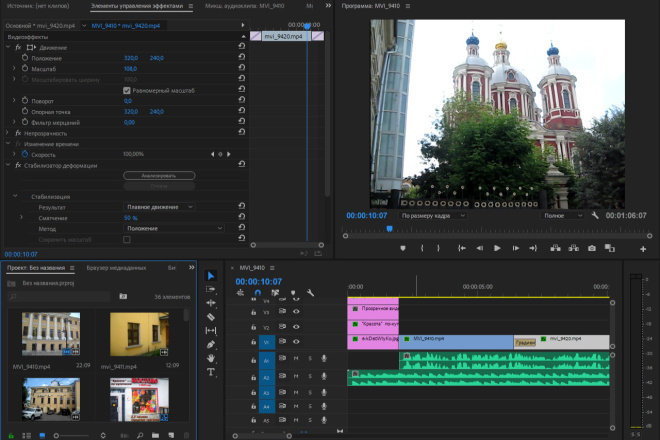This screenshot has height=440, width=660.
Task: Export frame with camera icon
Action: click(x=592, y=248)
